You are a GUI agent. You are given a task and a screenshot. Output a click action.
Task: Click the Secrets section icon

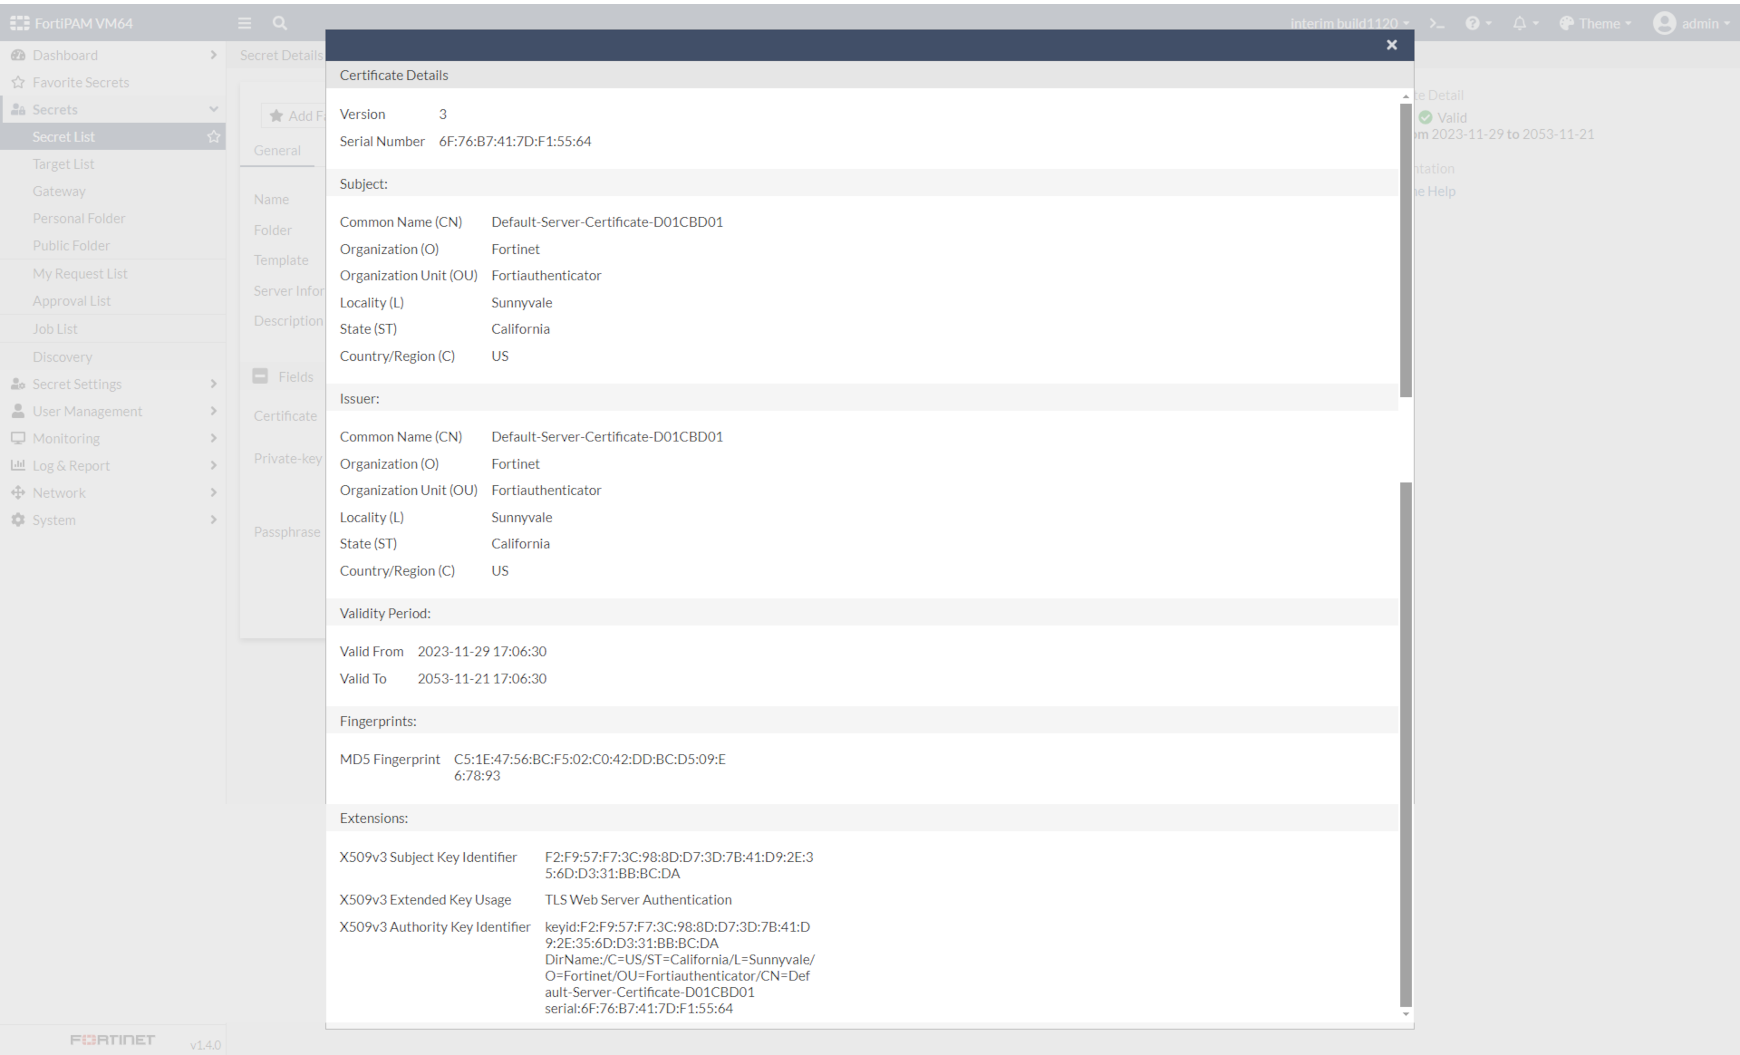18,109
